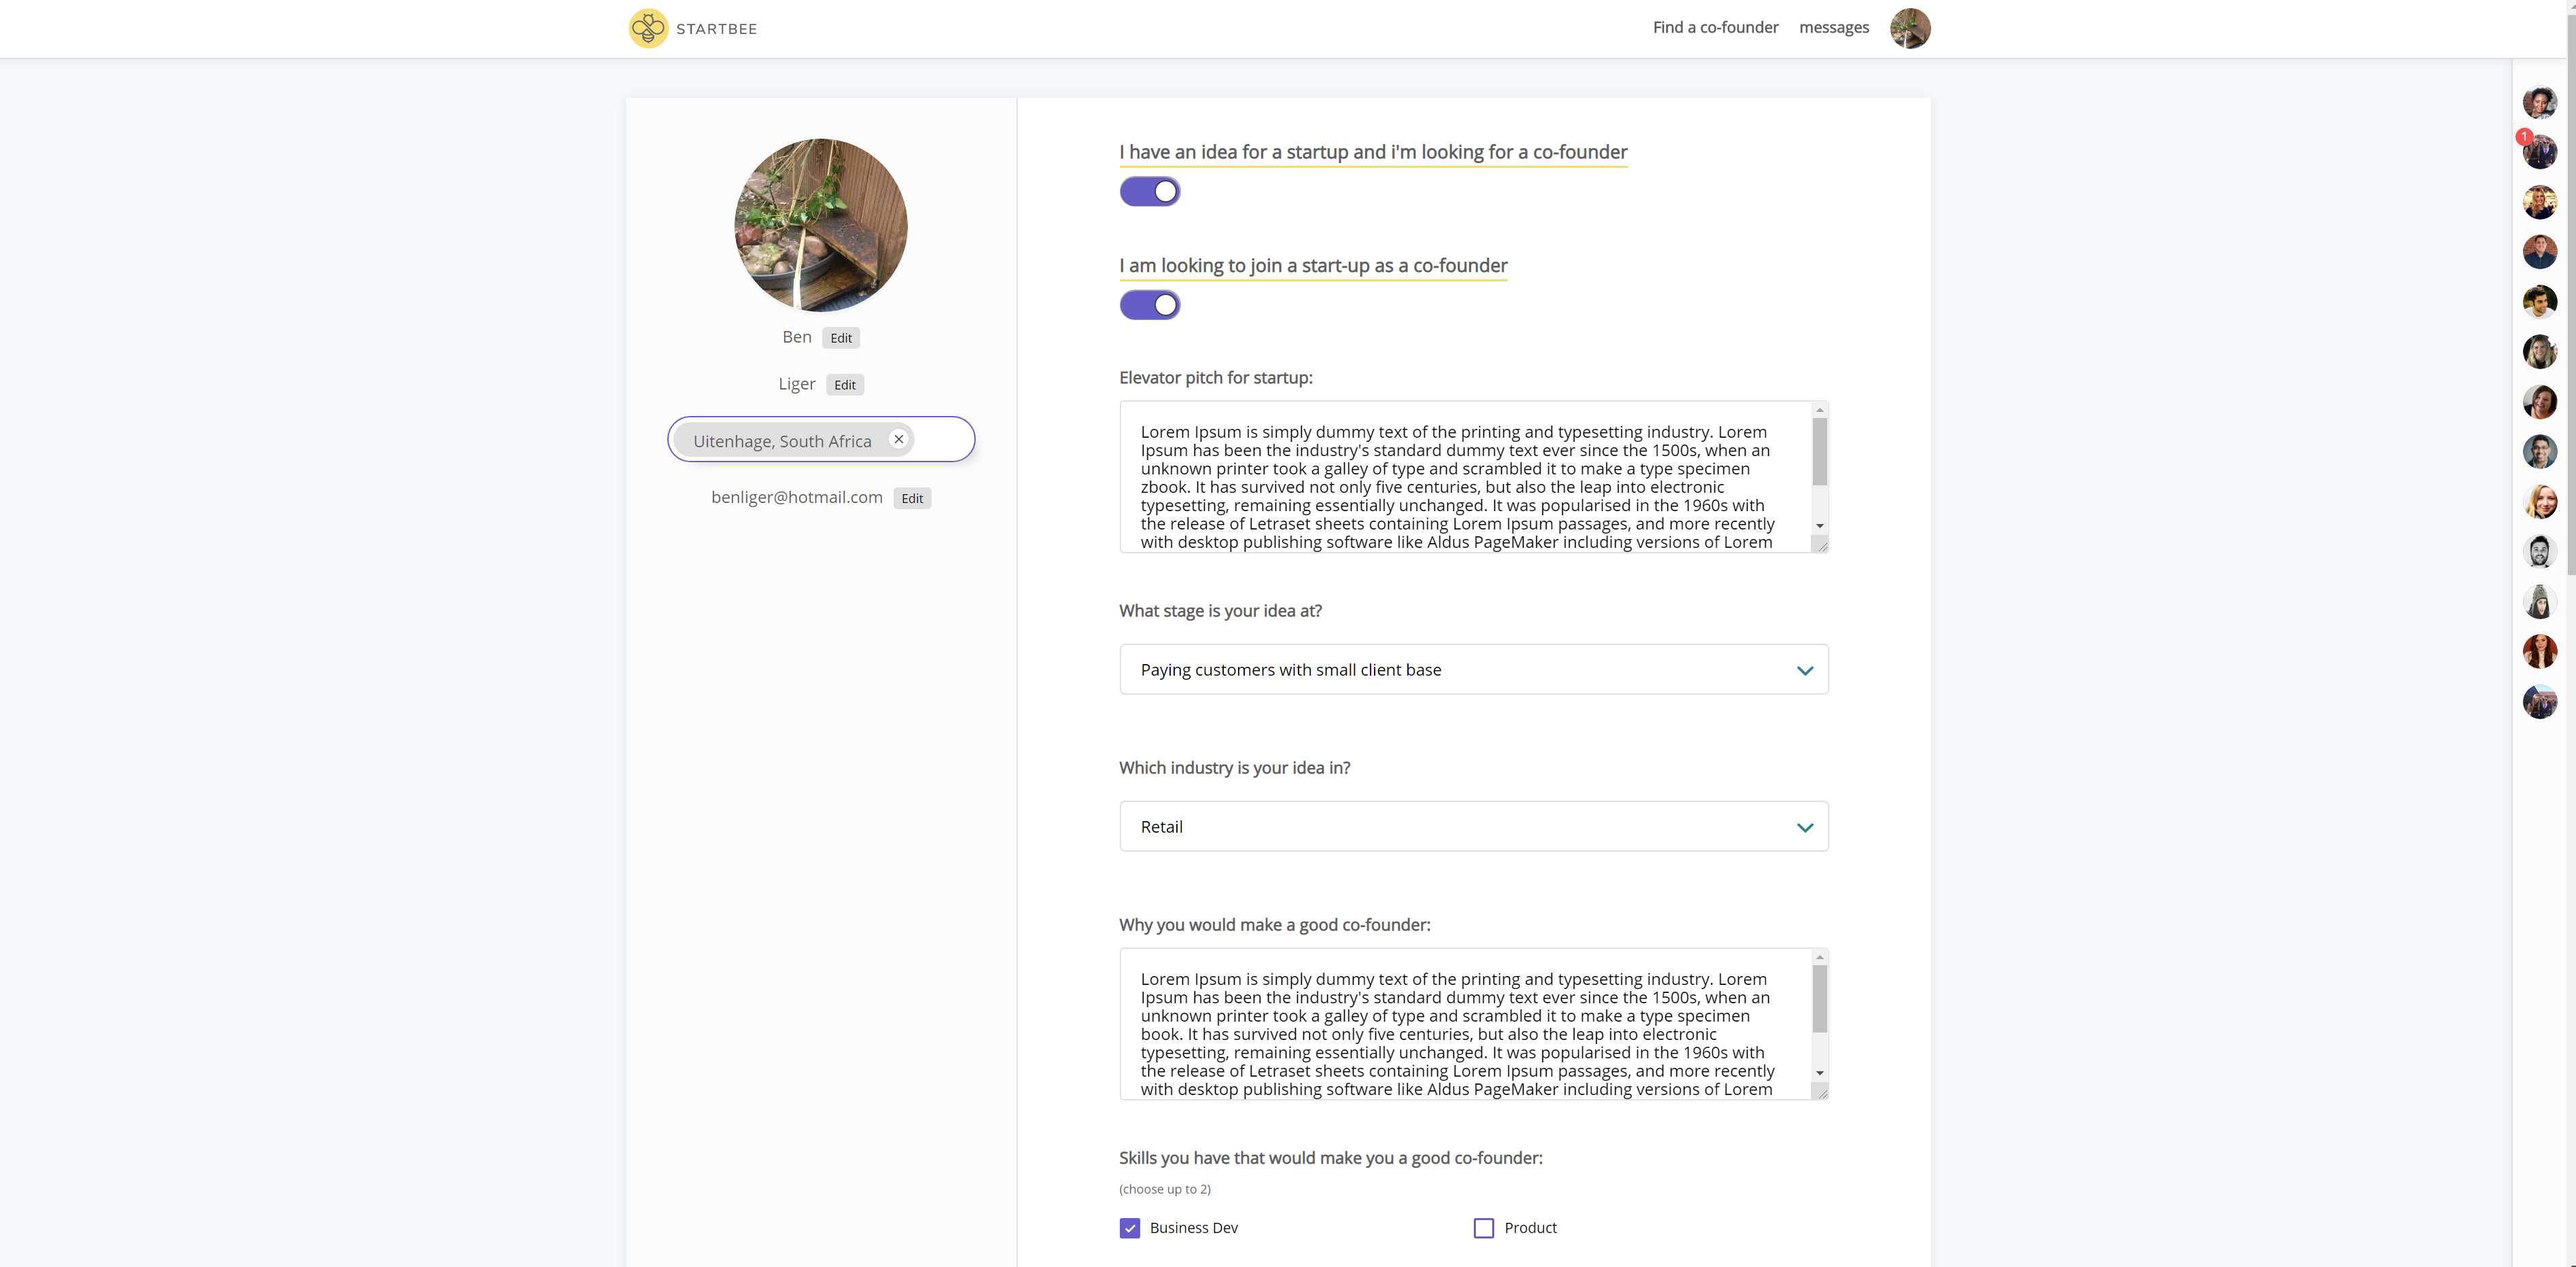This screenshot has height=1267, width=2576.
Task: Edit the last name Liger
Action: (x=844, y=385)
